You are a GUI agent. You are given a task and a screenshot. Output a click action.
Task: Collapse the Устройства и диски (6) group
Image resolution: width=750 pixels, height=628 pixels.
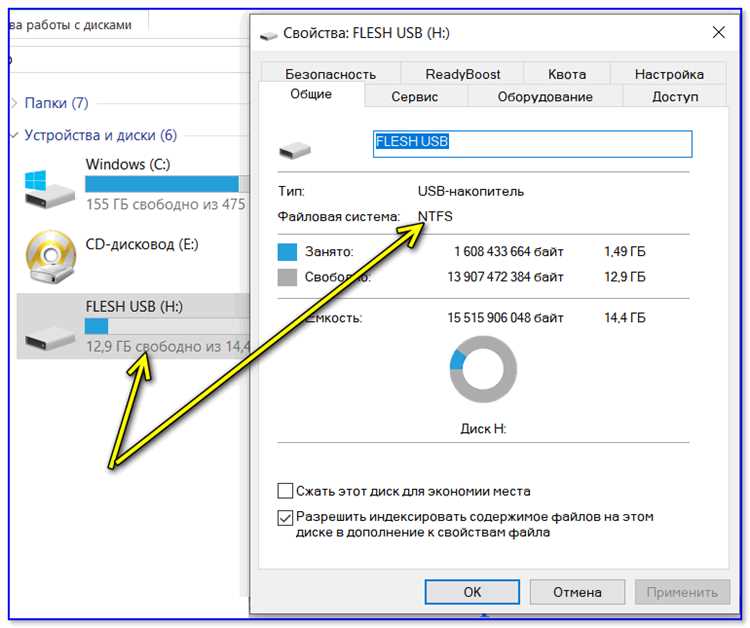[x=14, y=135]
